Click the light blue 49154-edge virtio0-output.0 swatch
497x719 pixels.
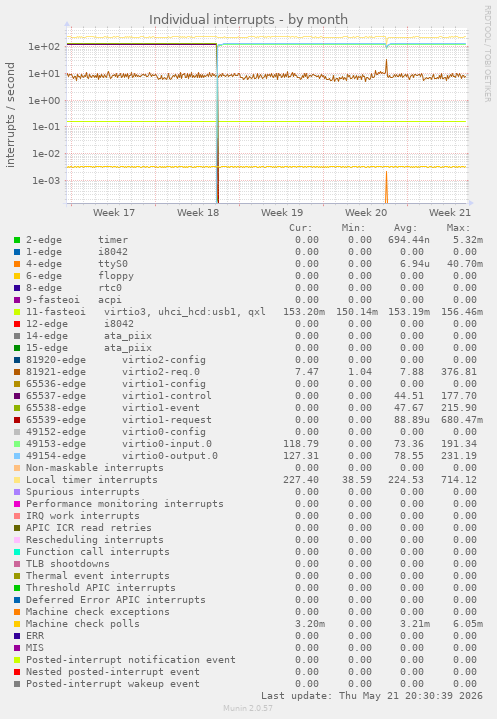pyautogui.click(x=17, y=456)
